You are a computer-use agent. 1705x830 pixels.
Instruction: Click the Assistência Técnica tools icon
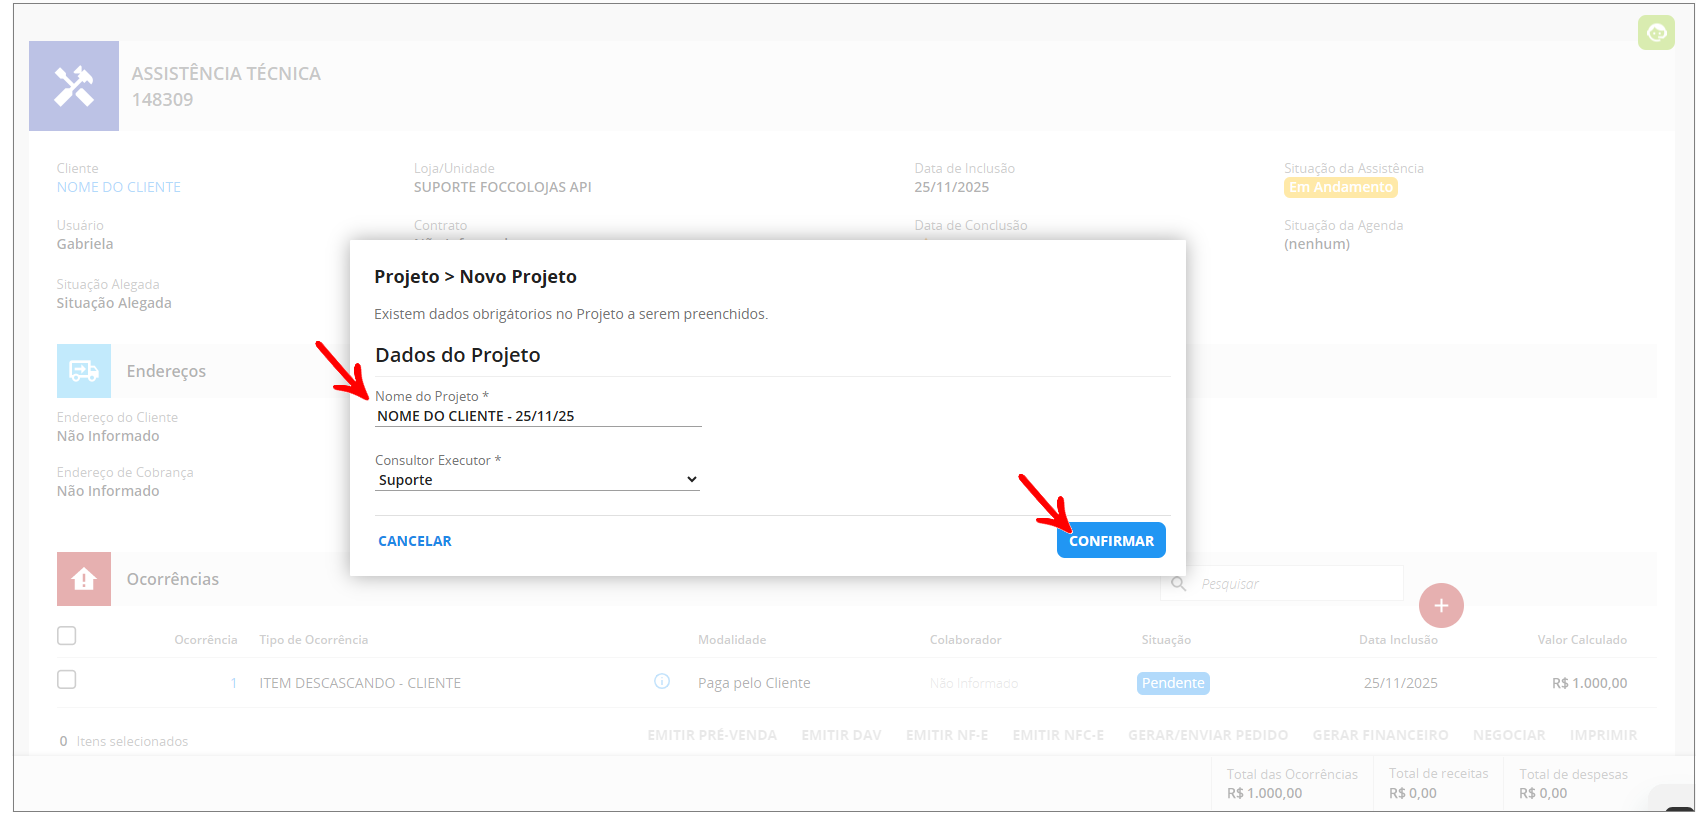[x=74, y=86]
